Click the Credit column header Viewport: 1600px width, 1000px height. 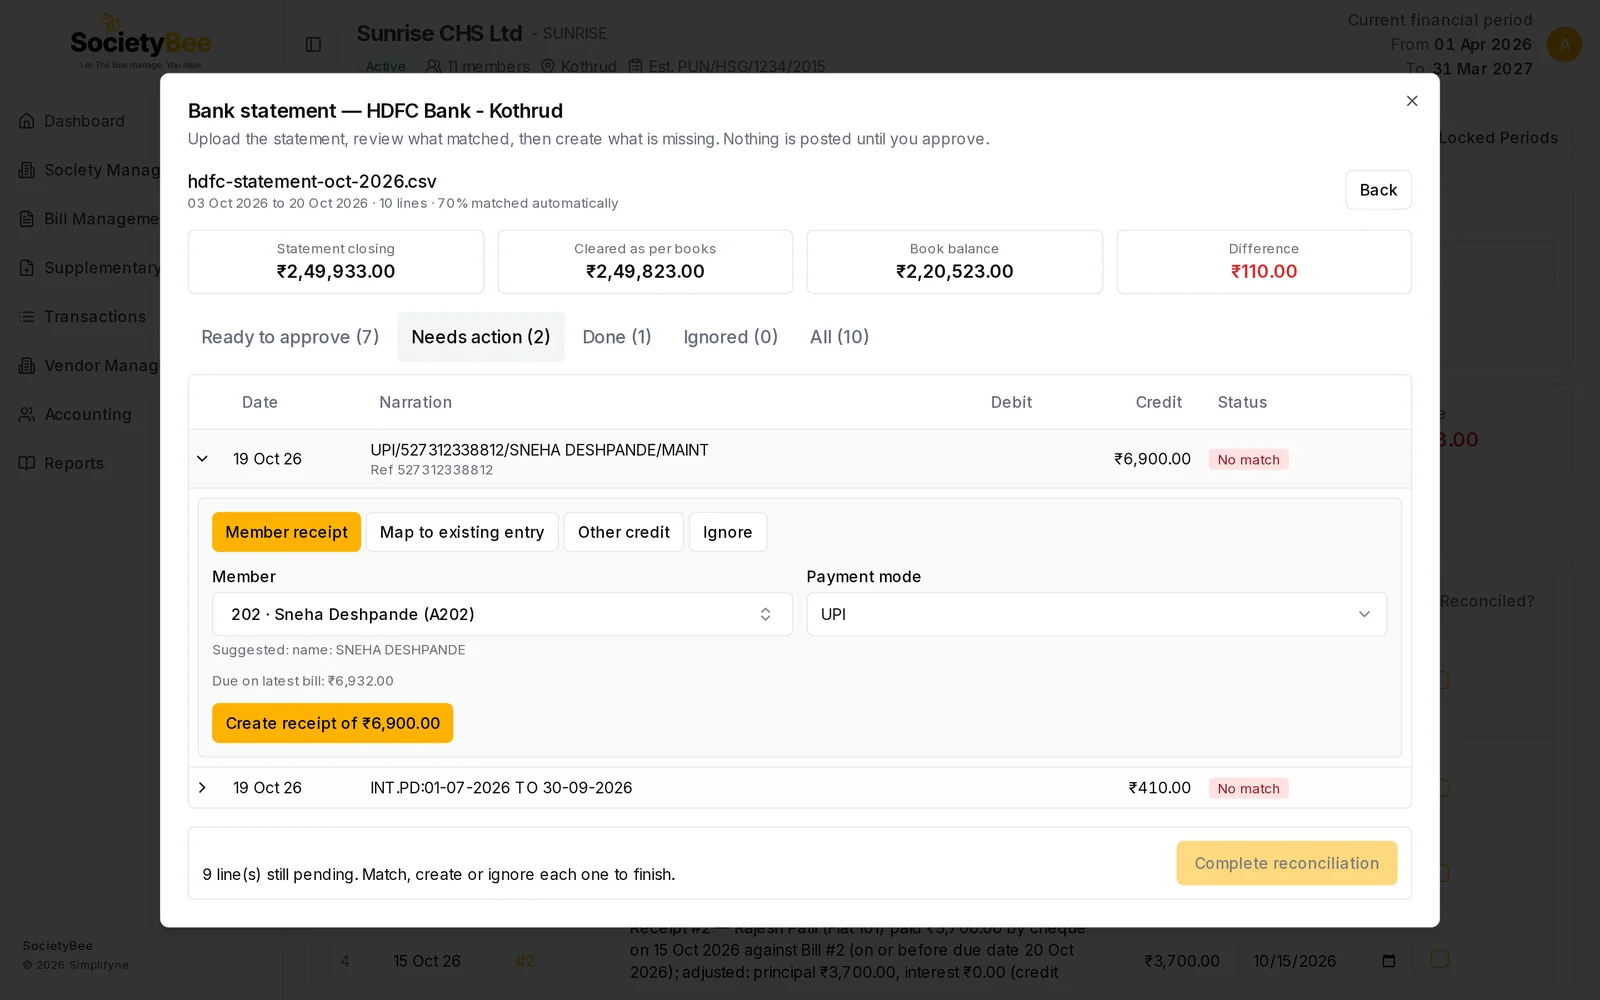1159,402
